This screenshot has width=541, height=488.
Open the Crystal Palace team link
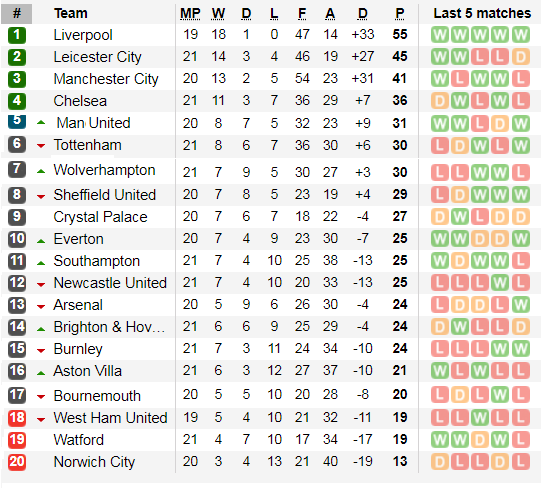100,217
